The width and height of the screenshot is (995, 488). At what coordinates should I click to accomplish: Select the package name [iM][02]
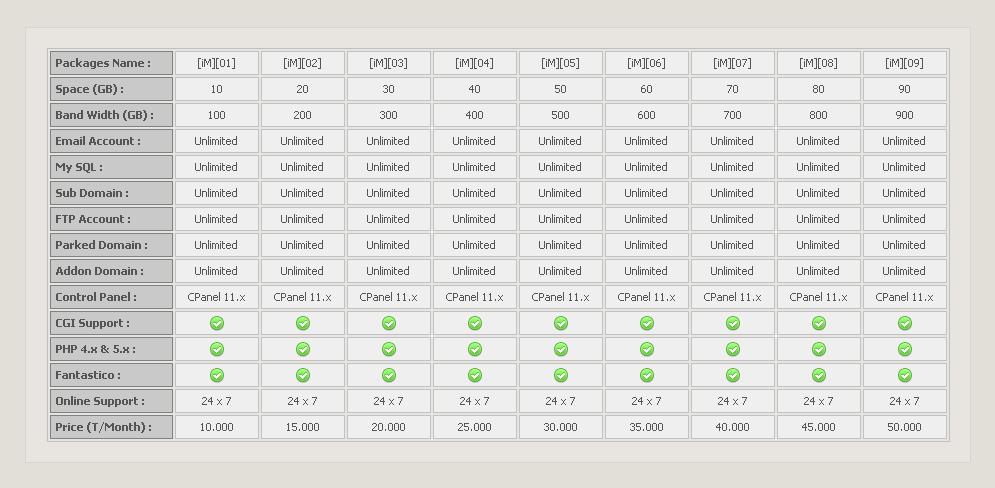pyautogui.click(x=303, y=63)
